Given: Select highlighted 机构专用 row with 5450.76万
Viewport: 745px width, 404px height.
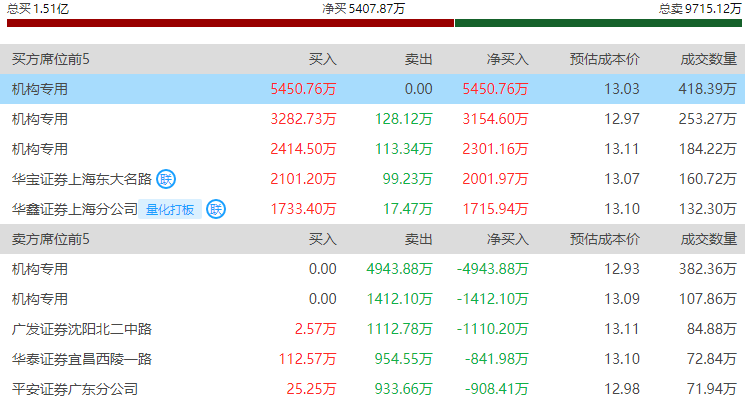Looking at the screenshot, I should (x=372, y=89).
